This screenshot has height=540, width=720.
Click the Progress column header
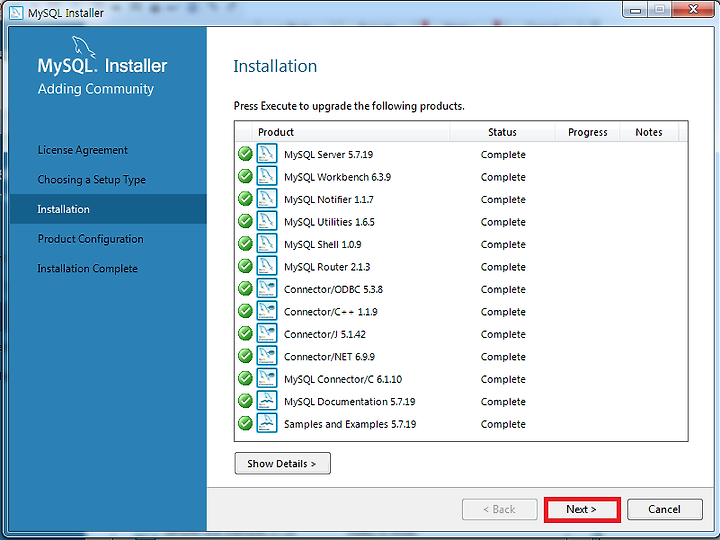pos(588,132)
